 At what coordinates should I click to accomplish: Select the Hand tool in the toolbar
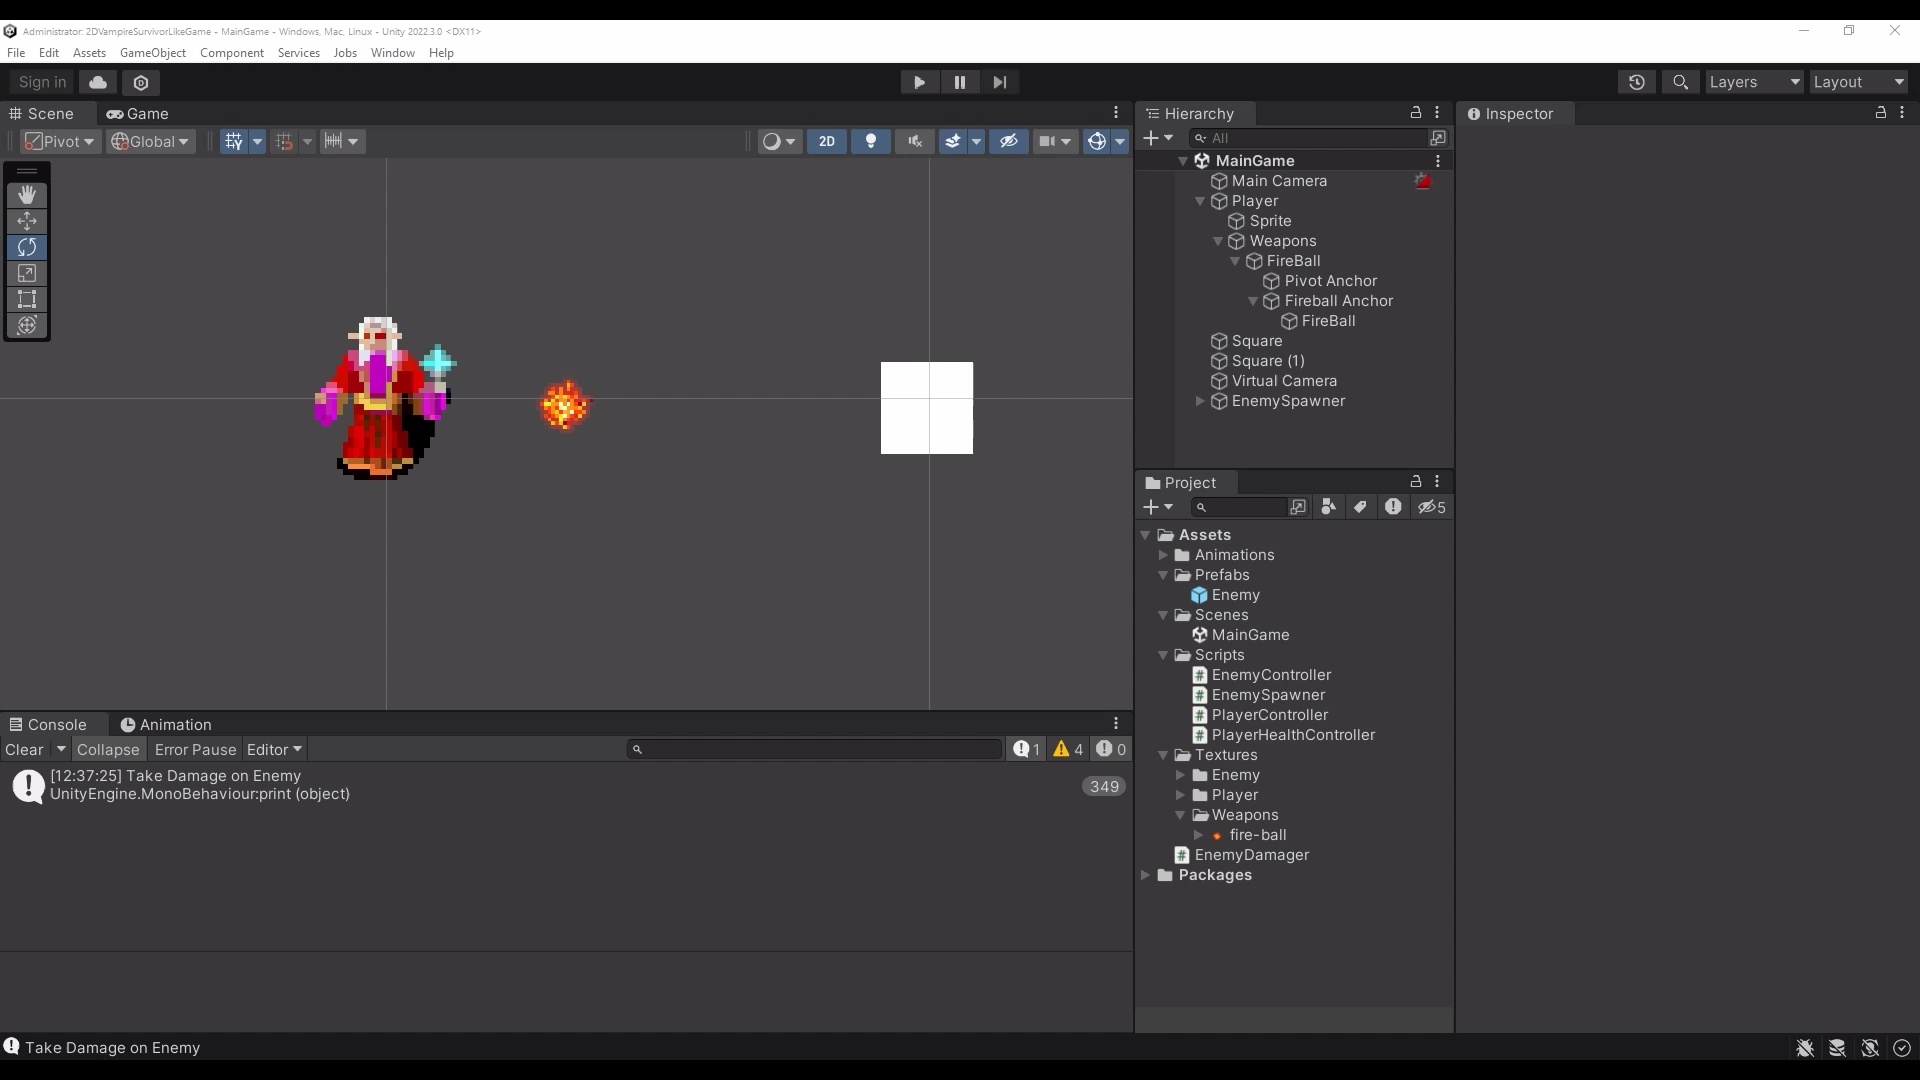click(x=26, y=195)
